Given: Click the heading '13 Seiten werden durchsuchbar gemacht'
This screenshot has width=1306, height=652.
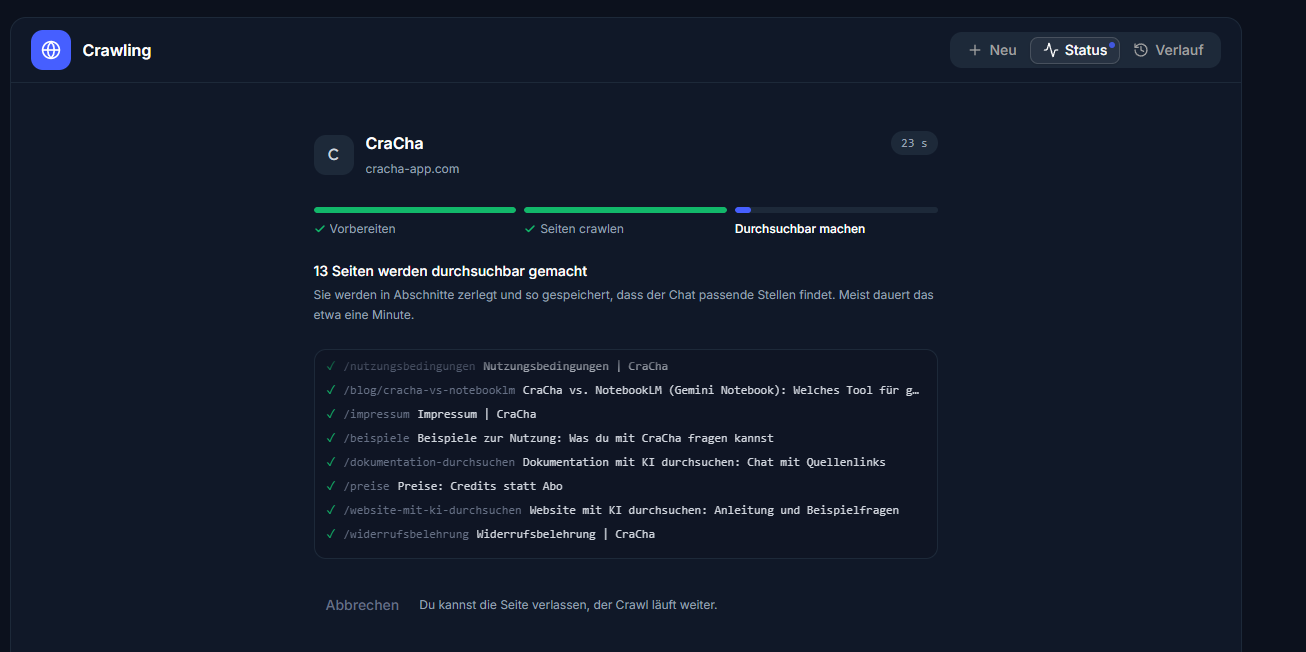Looking at the screenshot, I should point(450,271).
